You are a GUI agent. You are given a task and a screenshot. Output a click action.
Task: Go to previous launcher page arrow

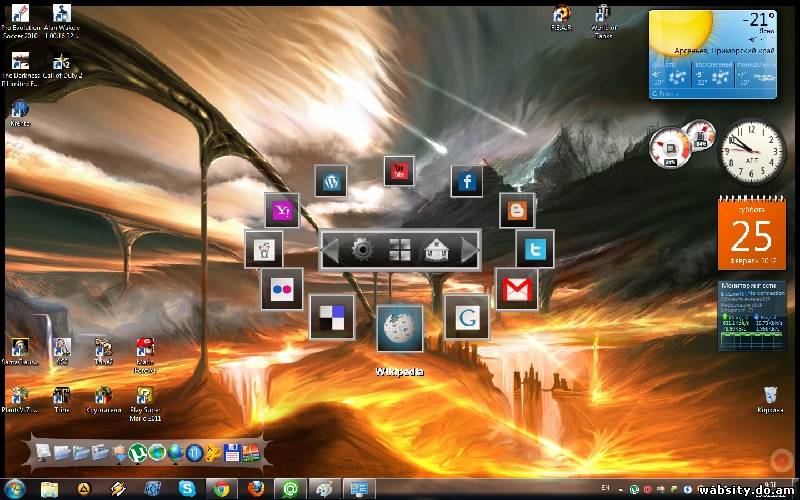(331, 250)
